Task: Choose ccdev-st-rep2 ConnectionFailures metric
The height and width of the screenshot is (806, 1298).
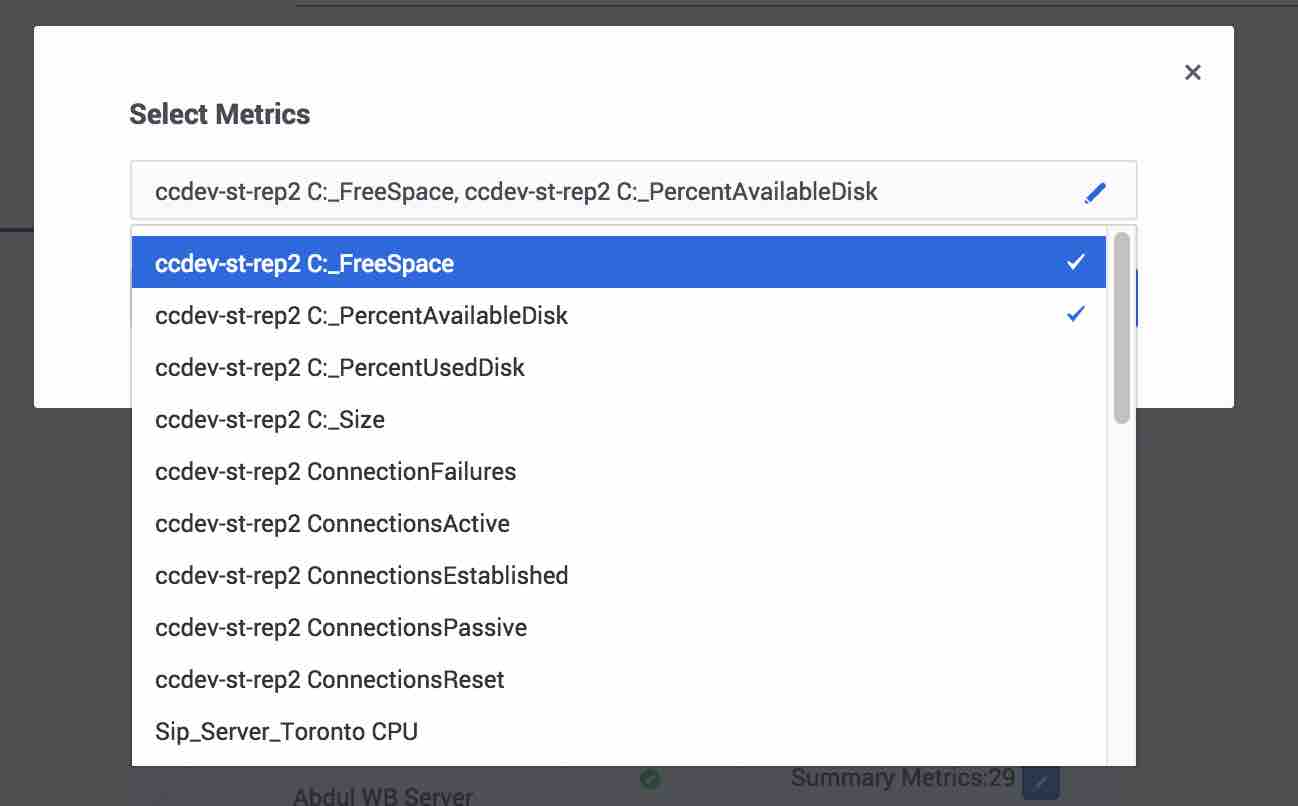Action: [336, 471]
